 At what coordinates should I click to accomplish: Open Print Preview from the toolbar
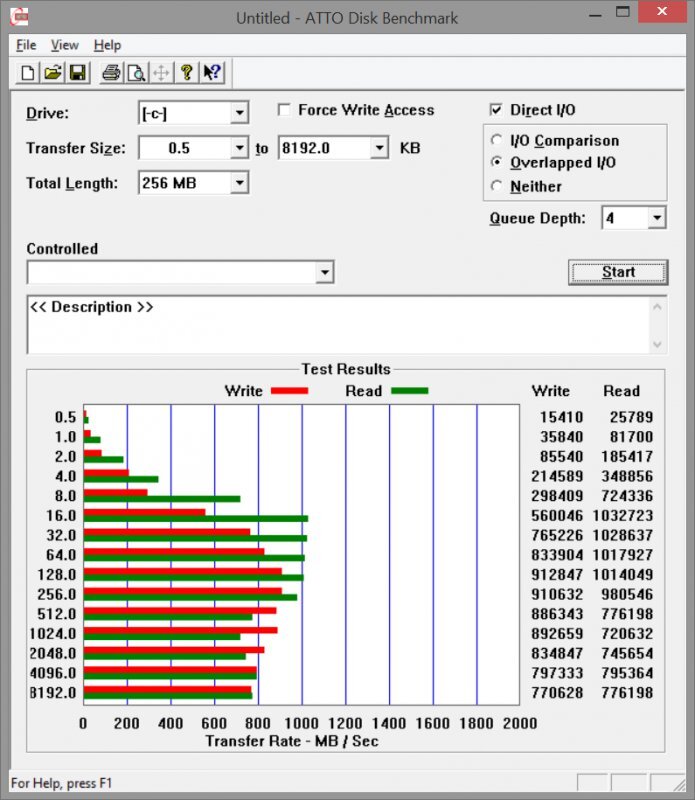tap(136, 72)
